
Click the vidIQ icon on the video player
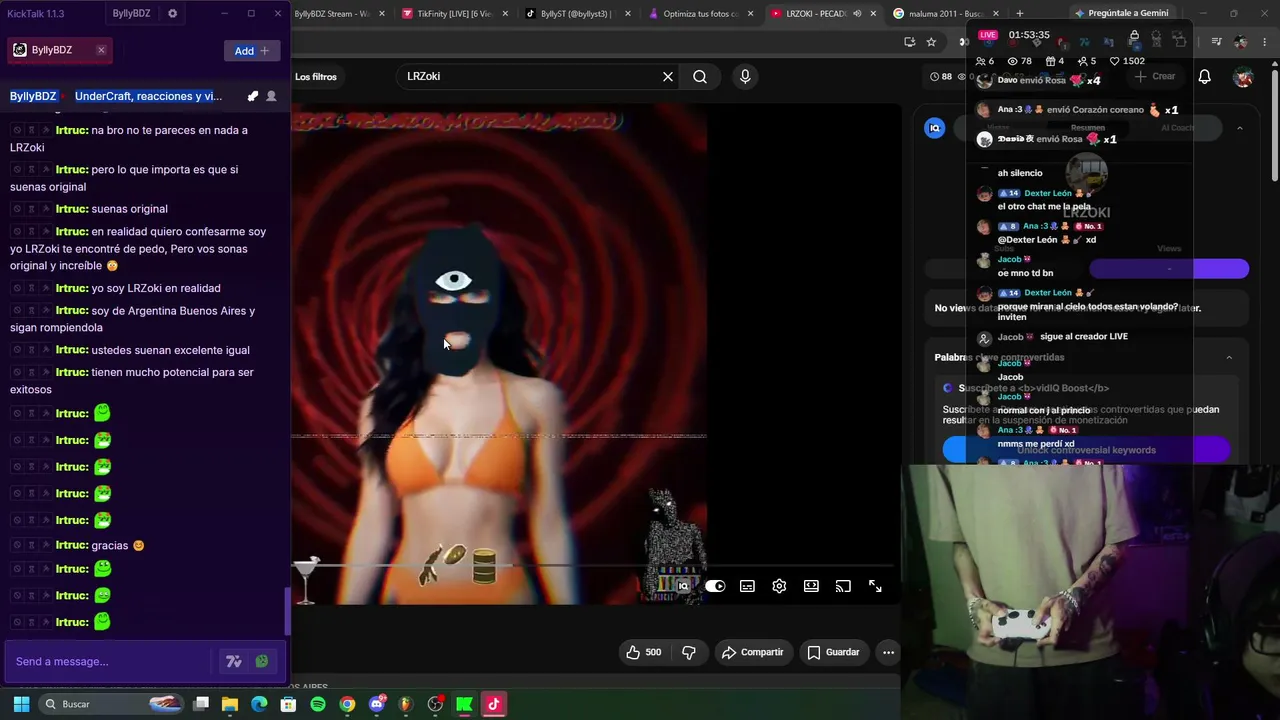683,586
